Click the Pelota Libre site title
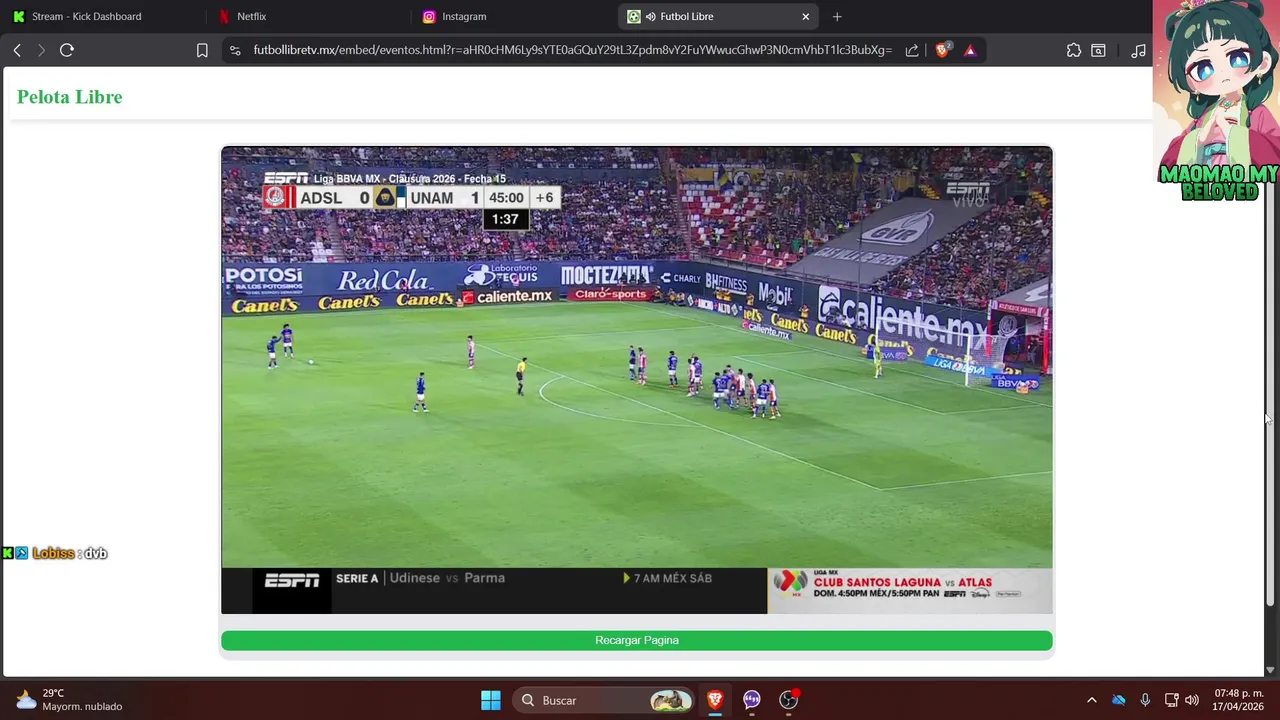Screen dimensions: 1280x720 70,97
